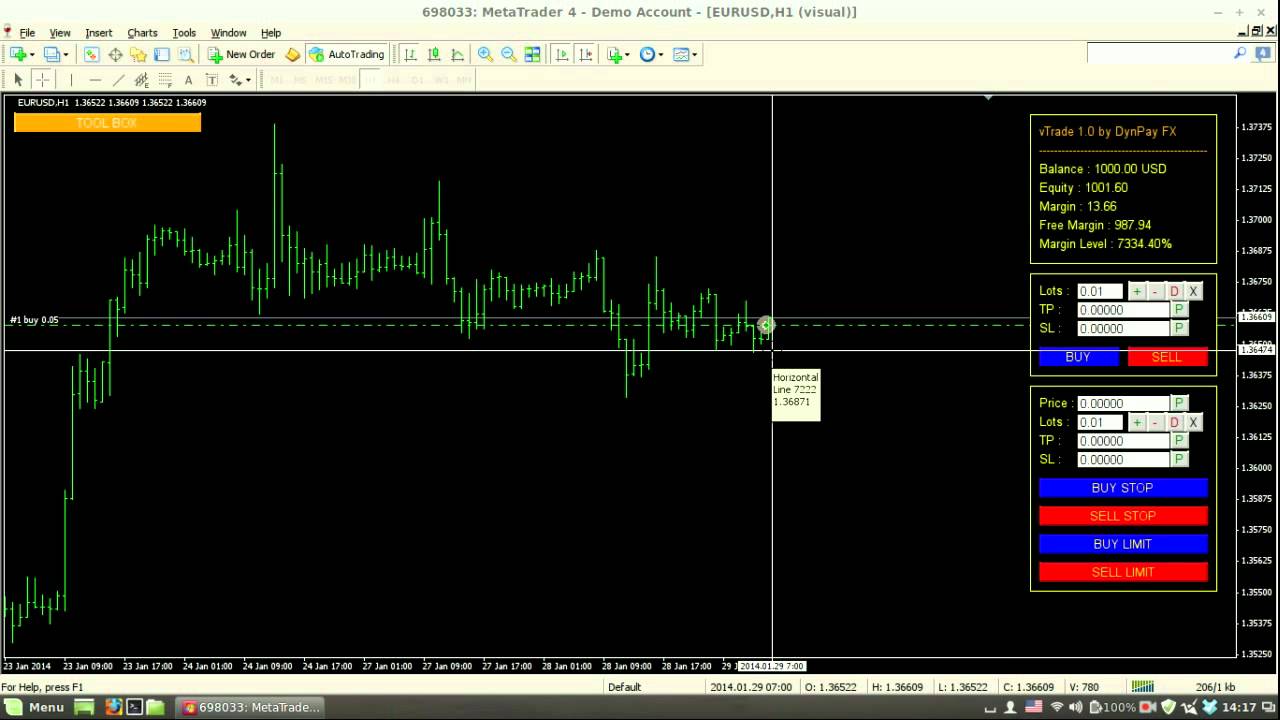The height and width of the screenshot is (720, 1280).
Task: Tile chart windows icon
Action: [533, 54]
